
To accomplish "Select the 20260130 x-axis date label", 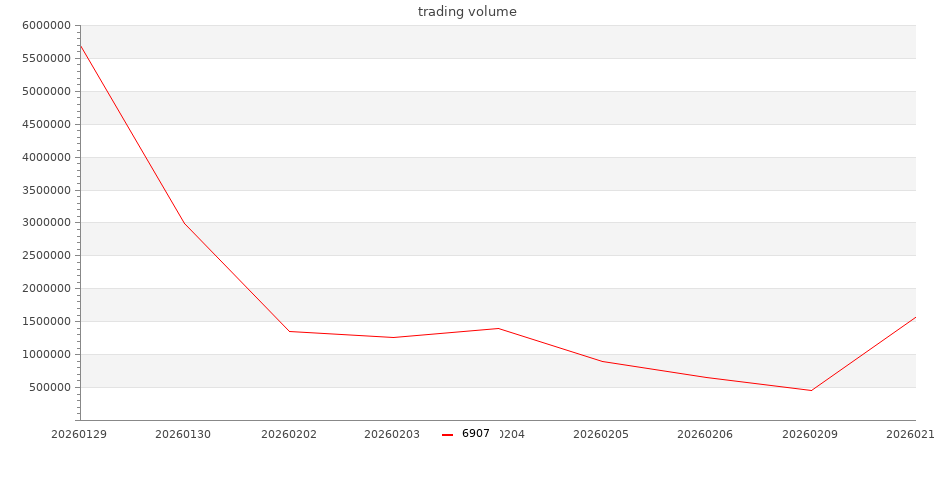I will pyautogui.click(x=183, y=434).
